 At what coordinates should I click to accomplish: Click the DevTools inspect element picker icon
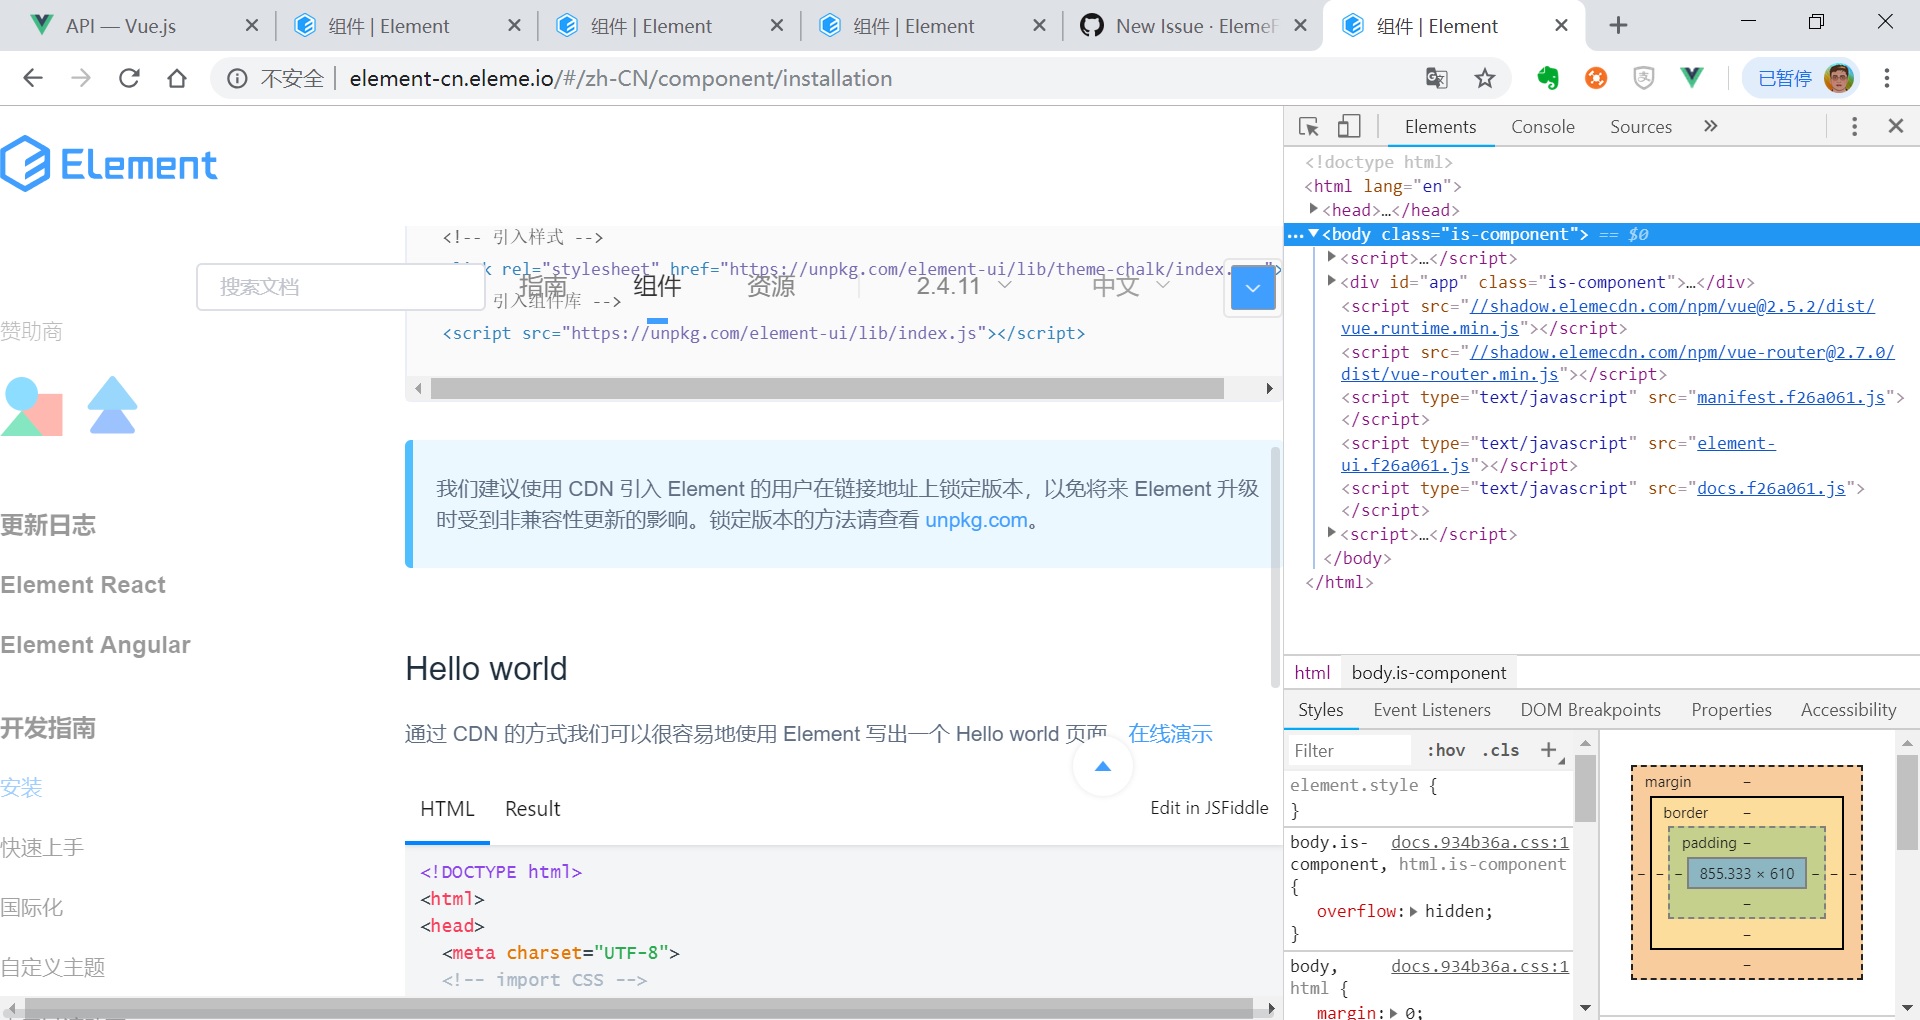click(1308, 127)
